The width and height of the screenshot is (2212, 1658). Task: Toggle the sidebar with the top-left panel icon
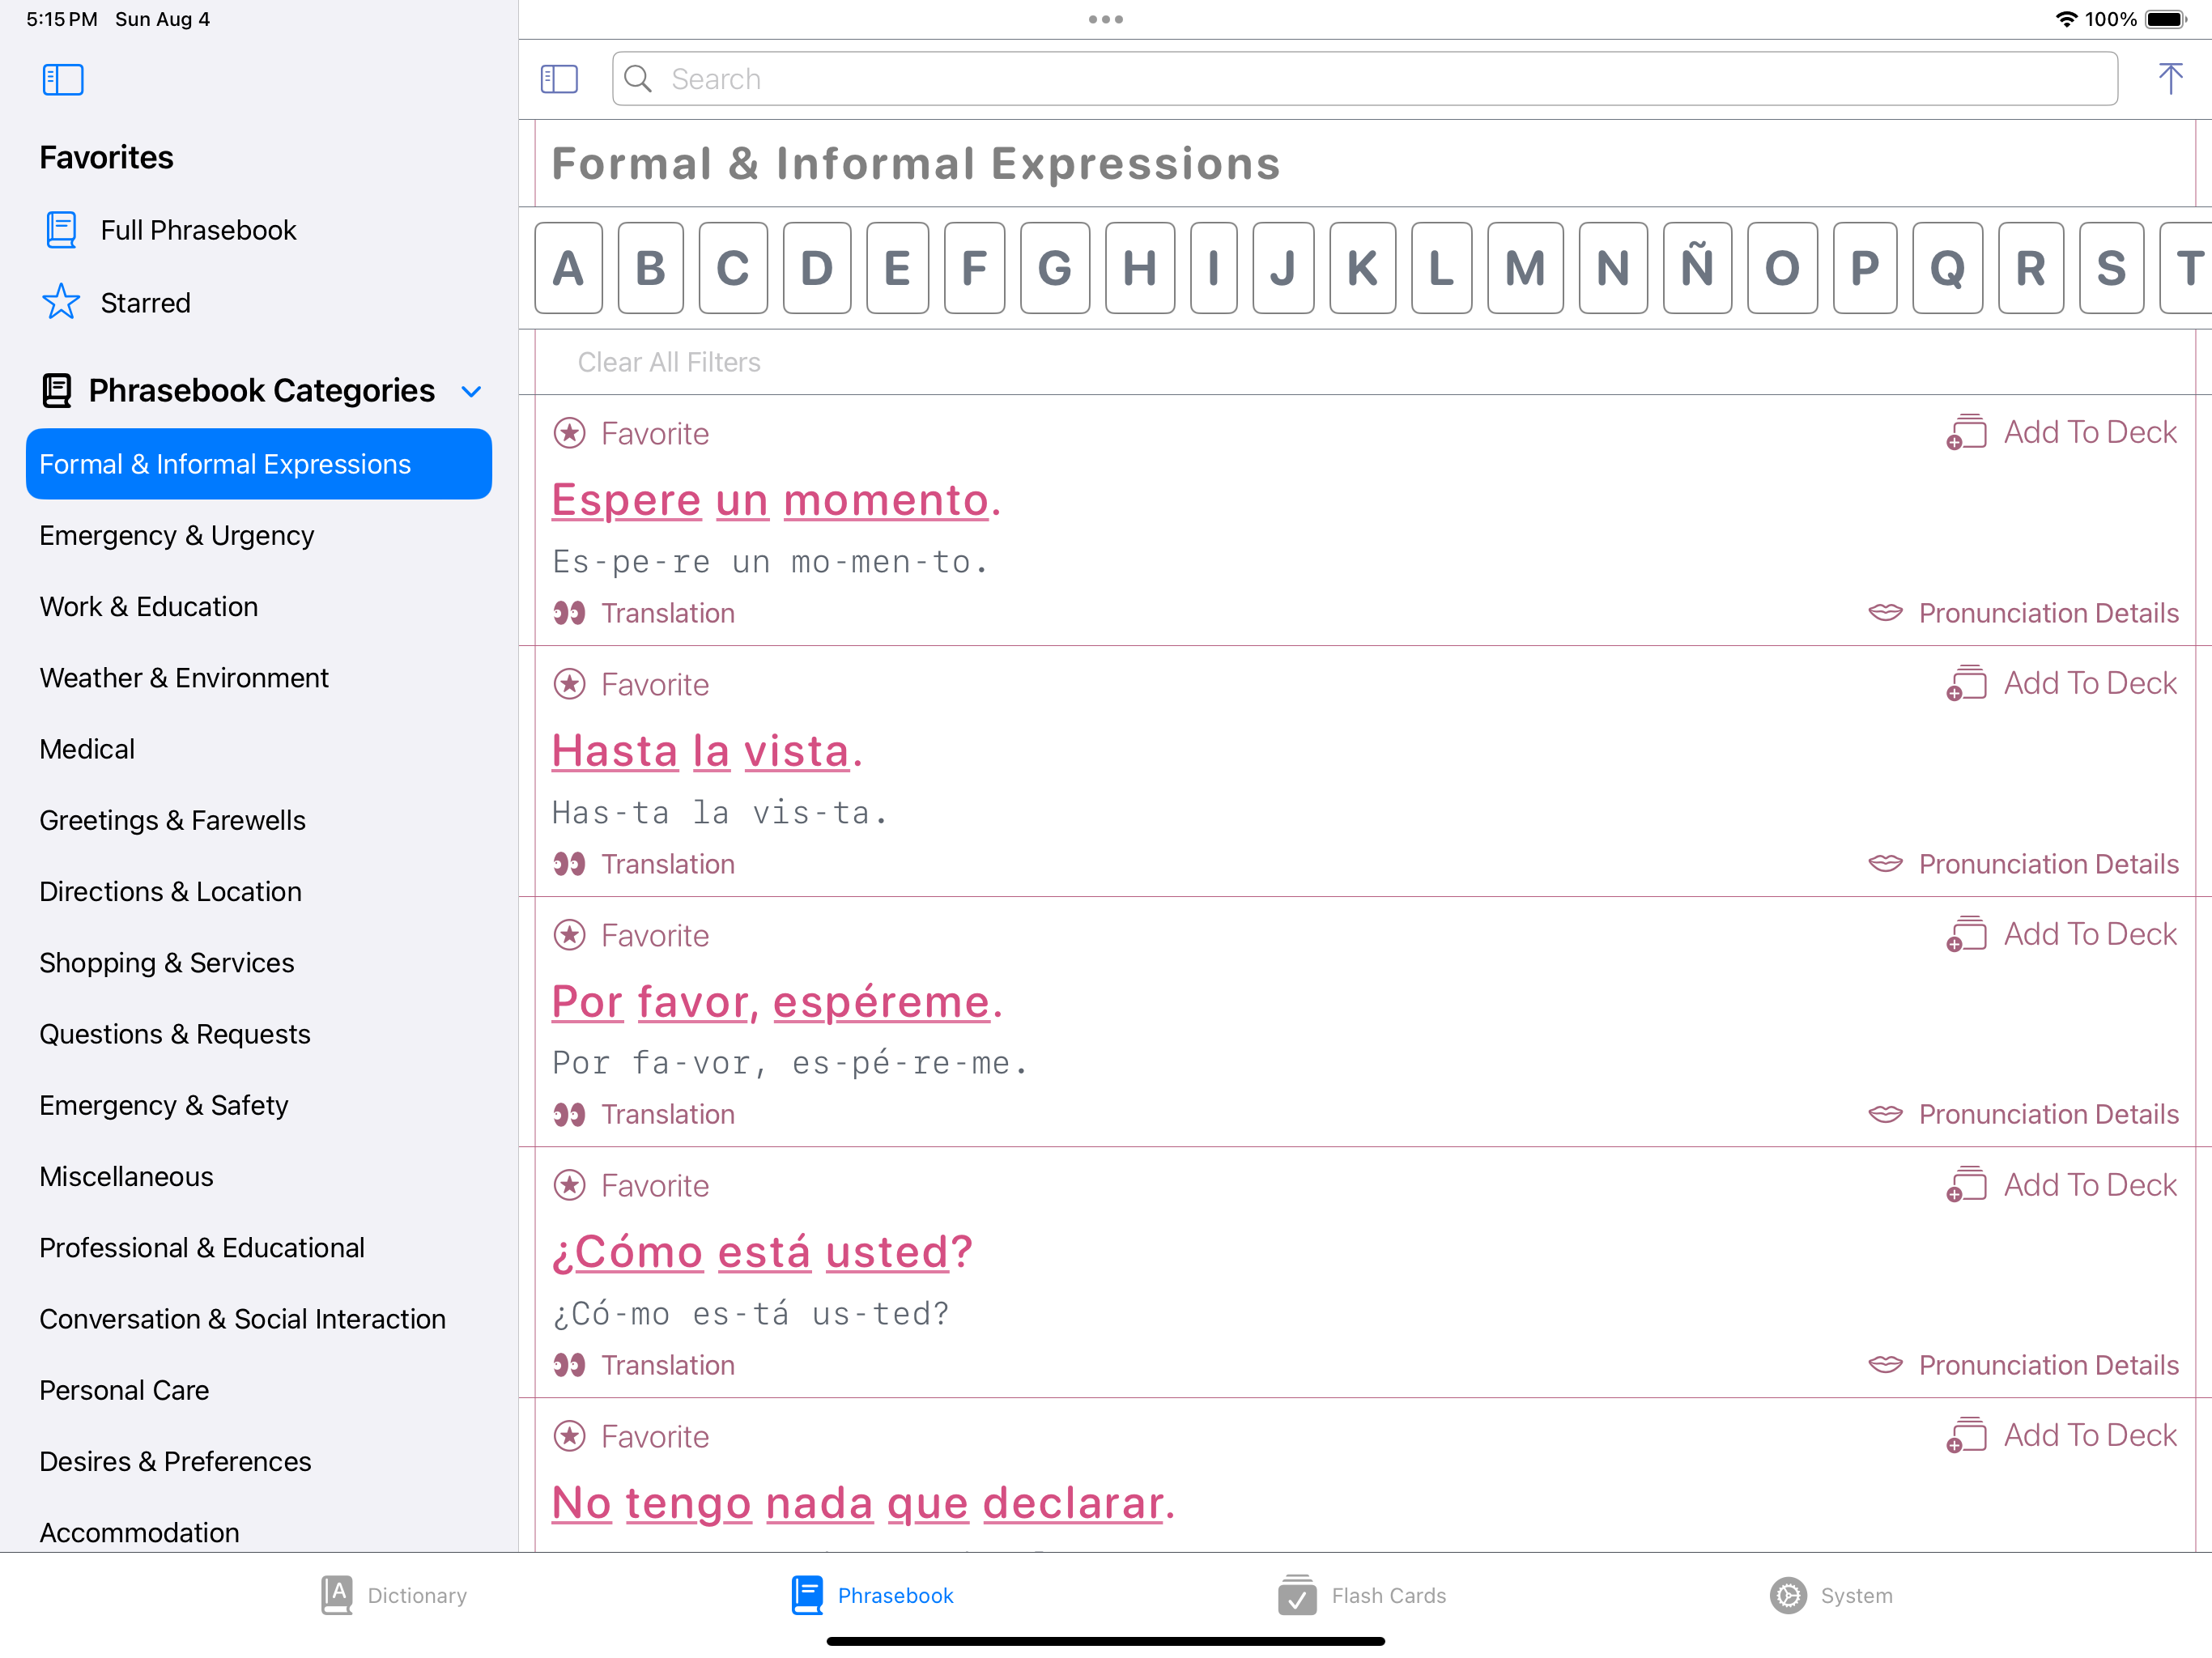click(x=62, y=79)
